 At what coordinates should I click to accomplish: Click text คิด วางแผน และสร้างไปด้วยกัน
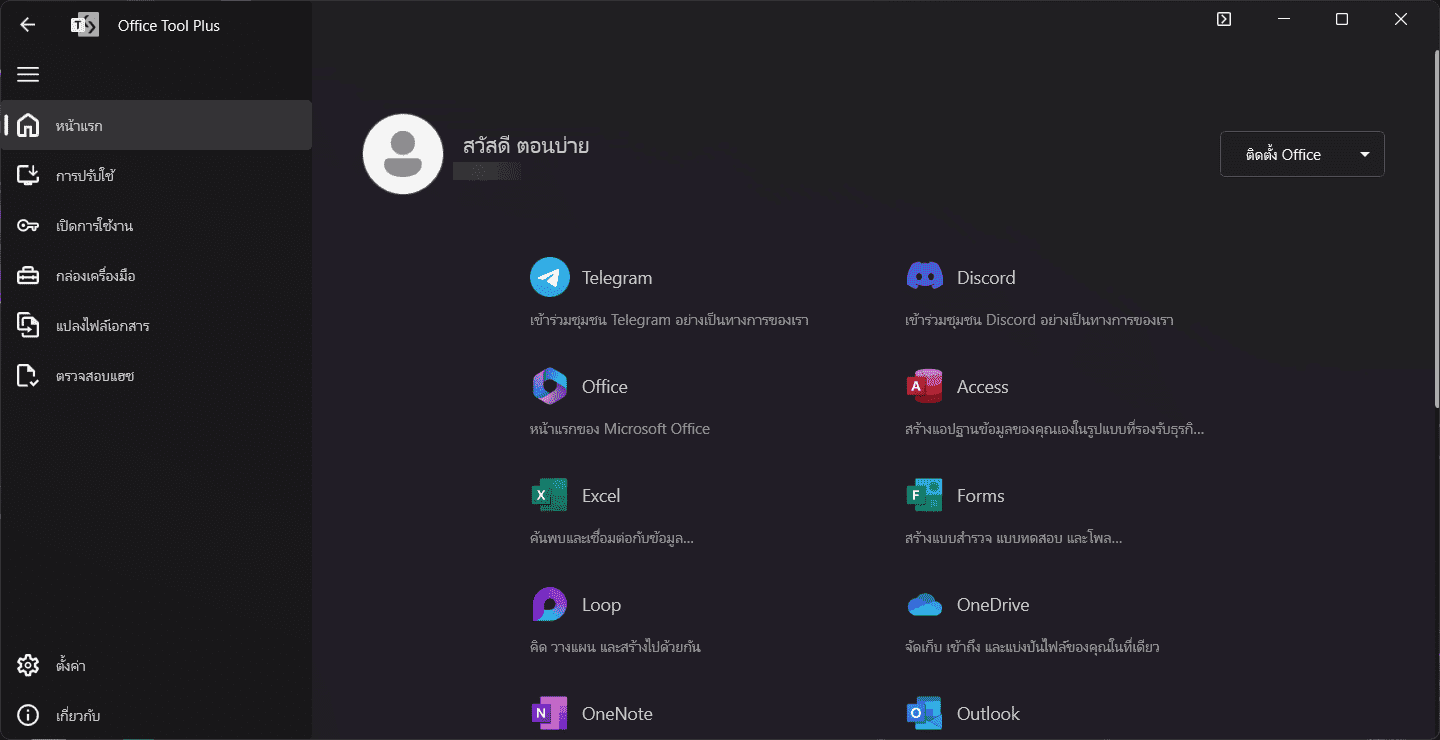pyautogui.click(x=615, y=647)
